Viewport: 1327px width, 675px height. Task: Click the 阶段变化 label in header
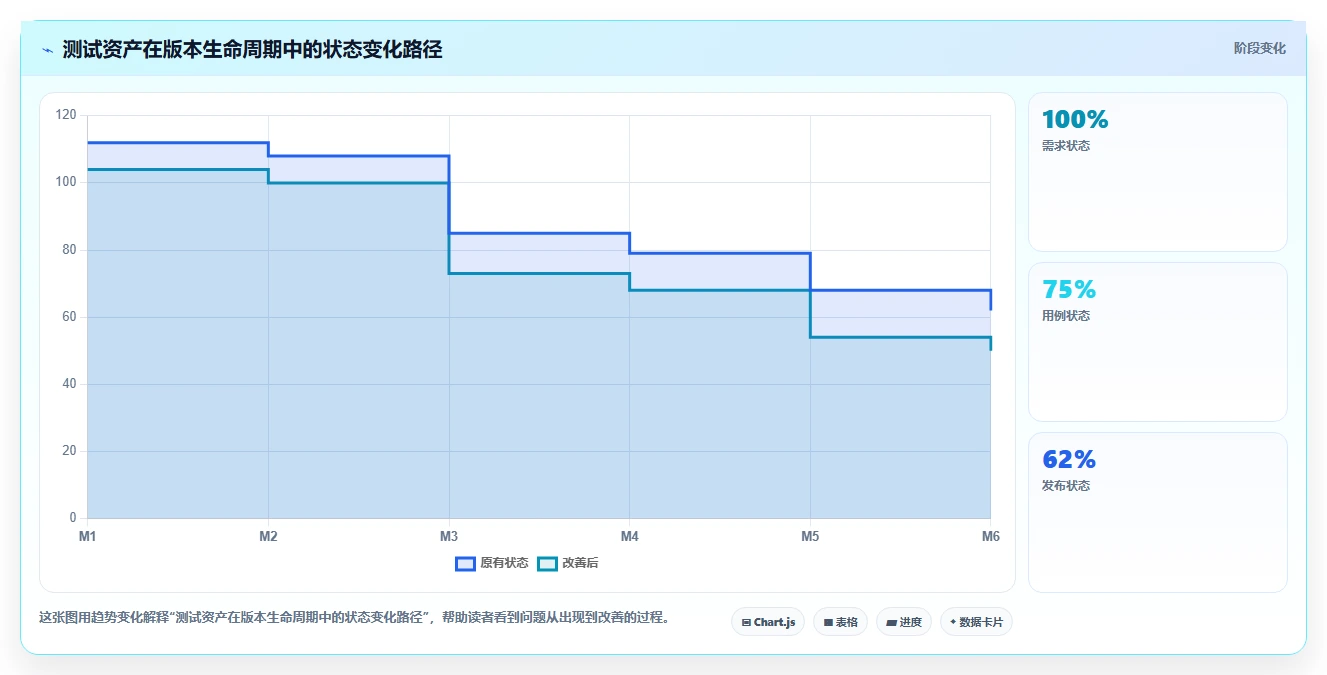tap(1259, 48)
